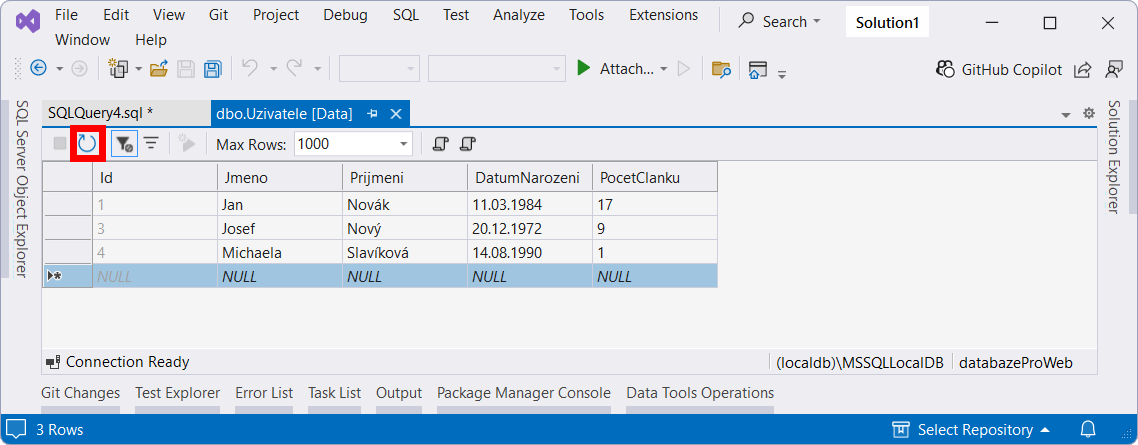Open the Data Tools Operations tab
1138x445 pixels.
pyautogui.click(x=700, y=393)
